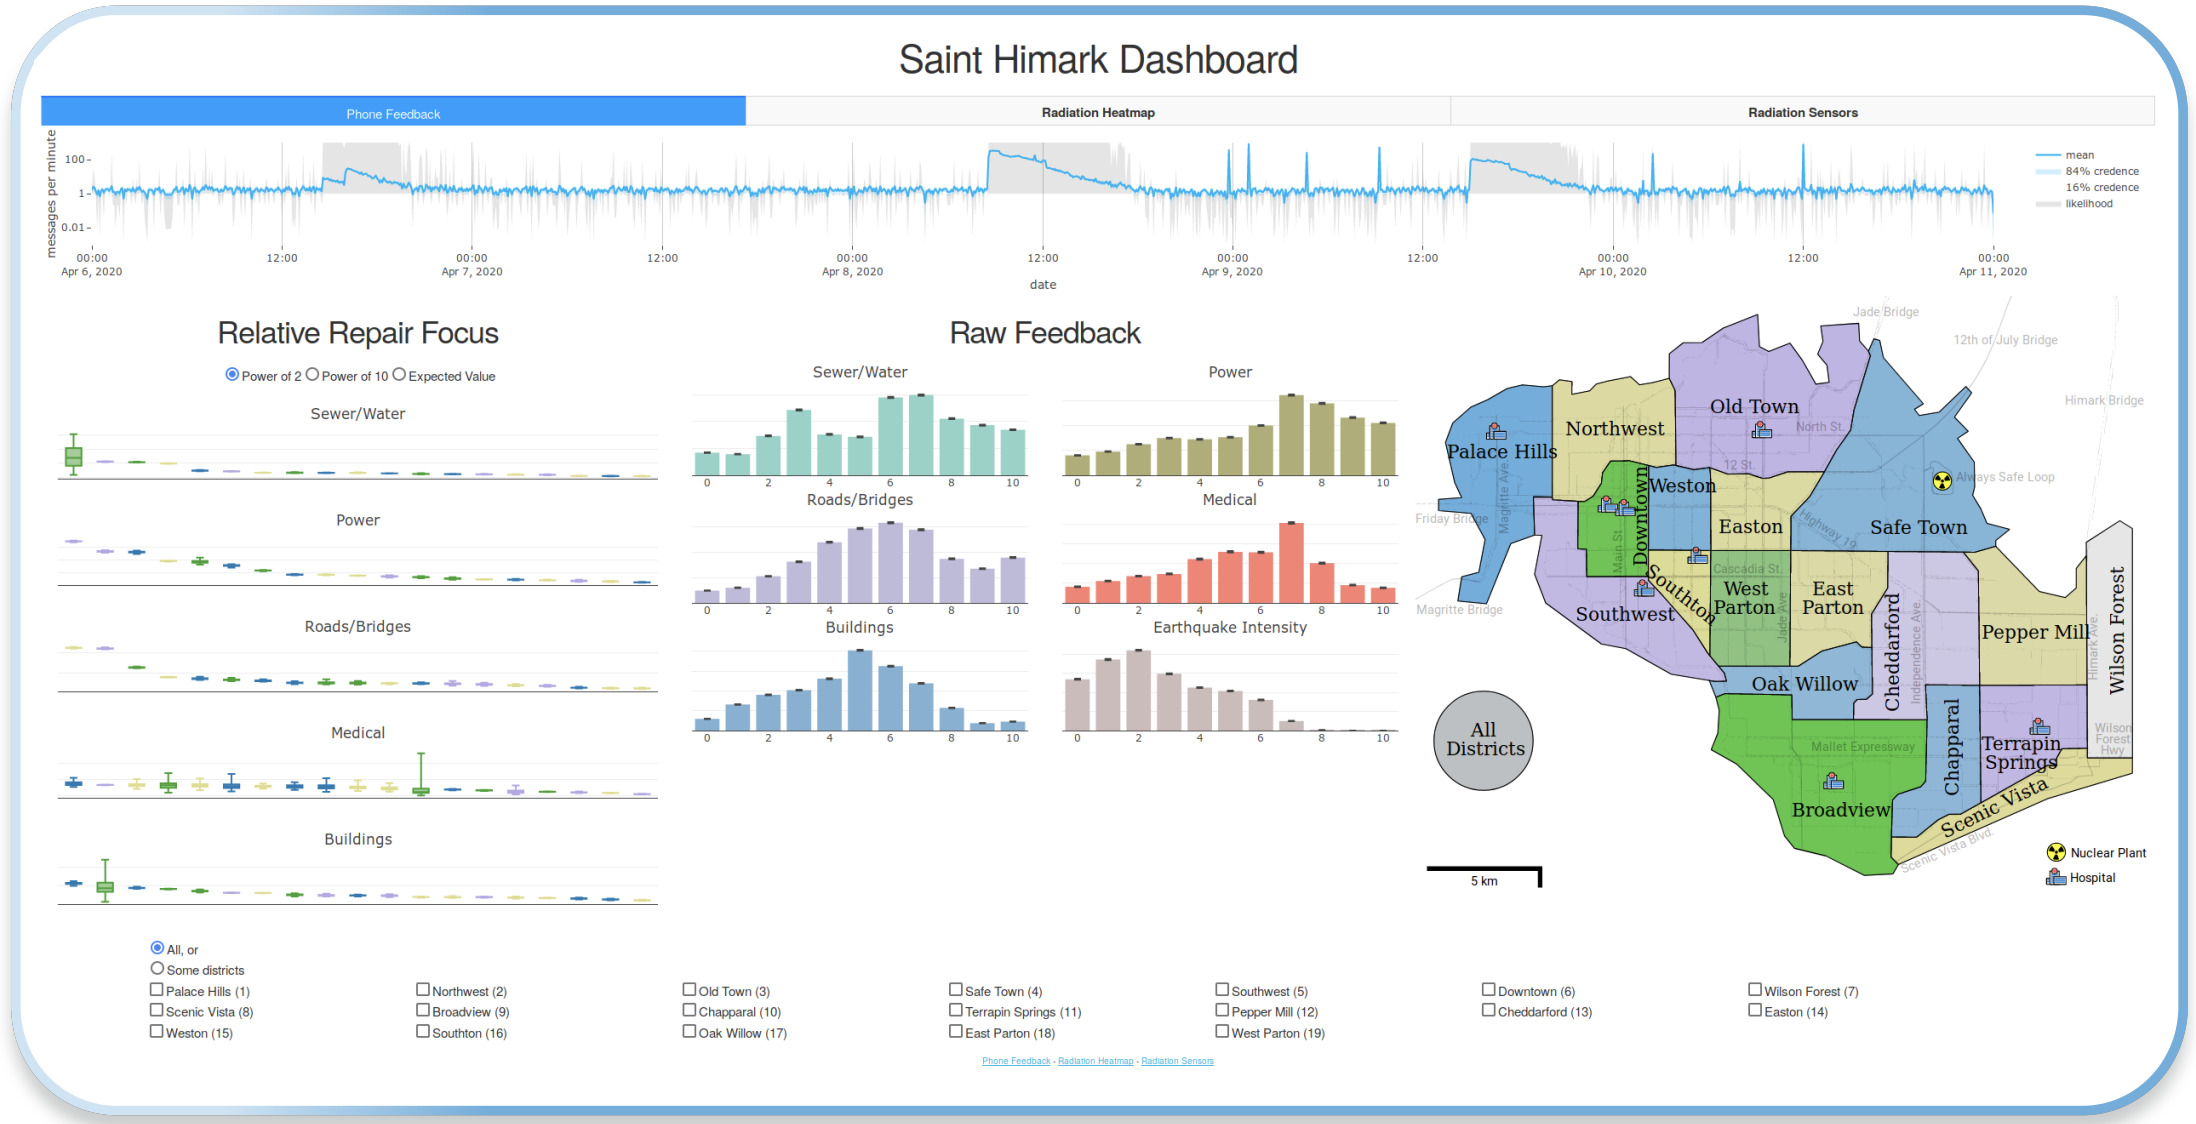2196x1124 pixels.
Task: Select the 'Some districts' radio option
Action: [157, 969]
